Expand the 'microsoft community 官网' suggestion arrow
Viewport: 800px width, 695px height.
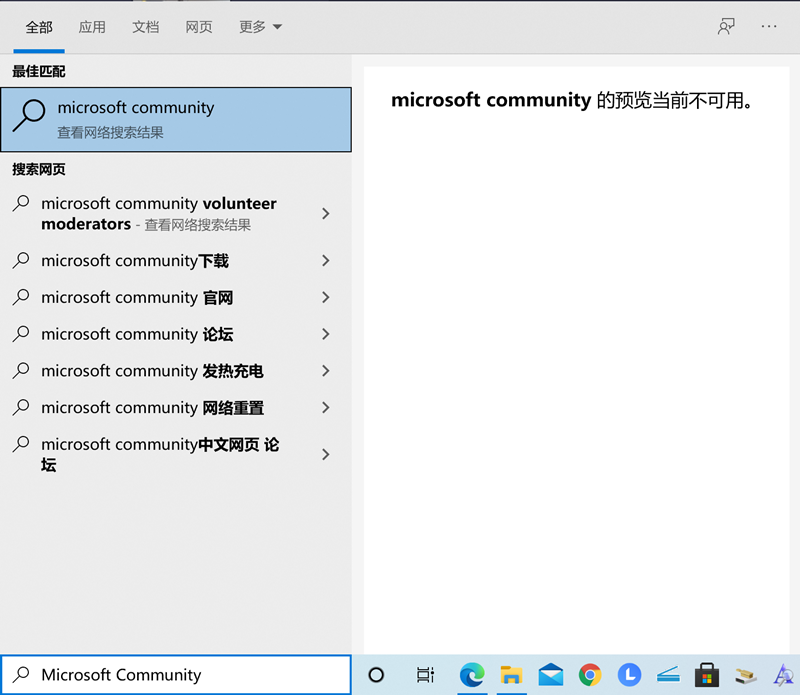tap(325, 297)
